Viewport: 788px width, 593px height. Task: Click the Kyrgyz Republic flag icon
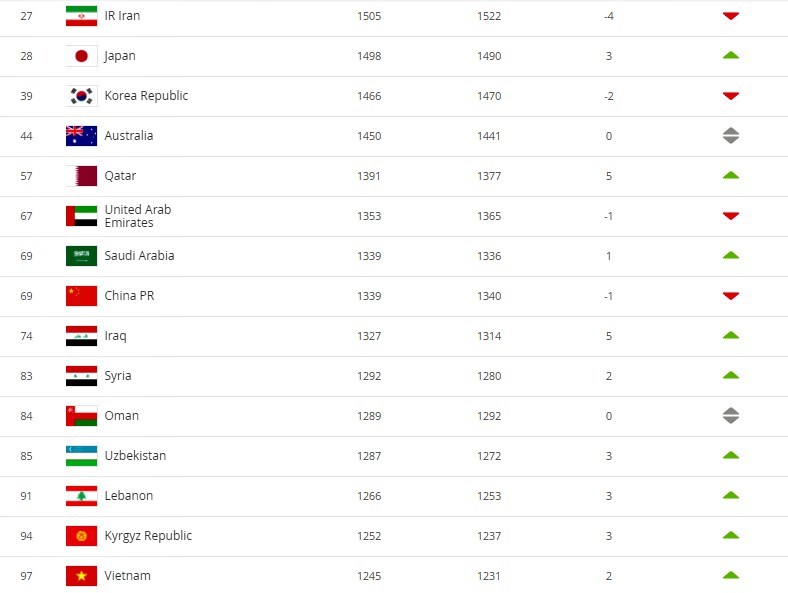point(81,536)
